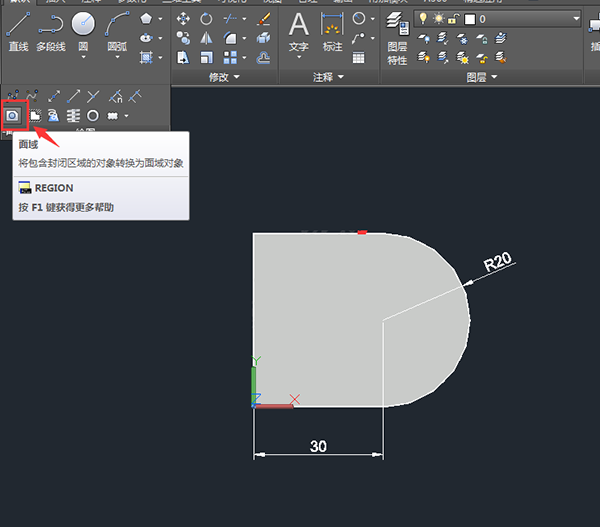Toggle layer 0 lightbulb on/off
This screenshot has height=527, width=600.
point(423,19)
